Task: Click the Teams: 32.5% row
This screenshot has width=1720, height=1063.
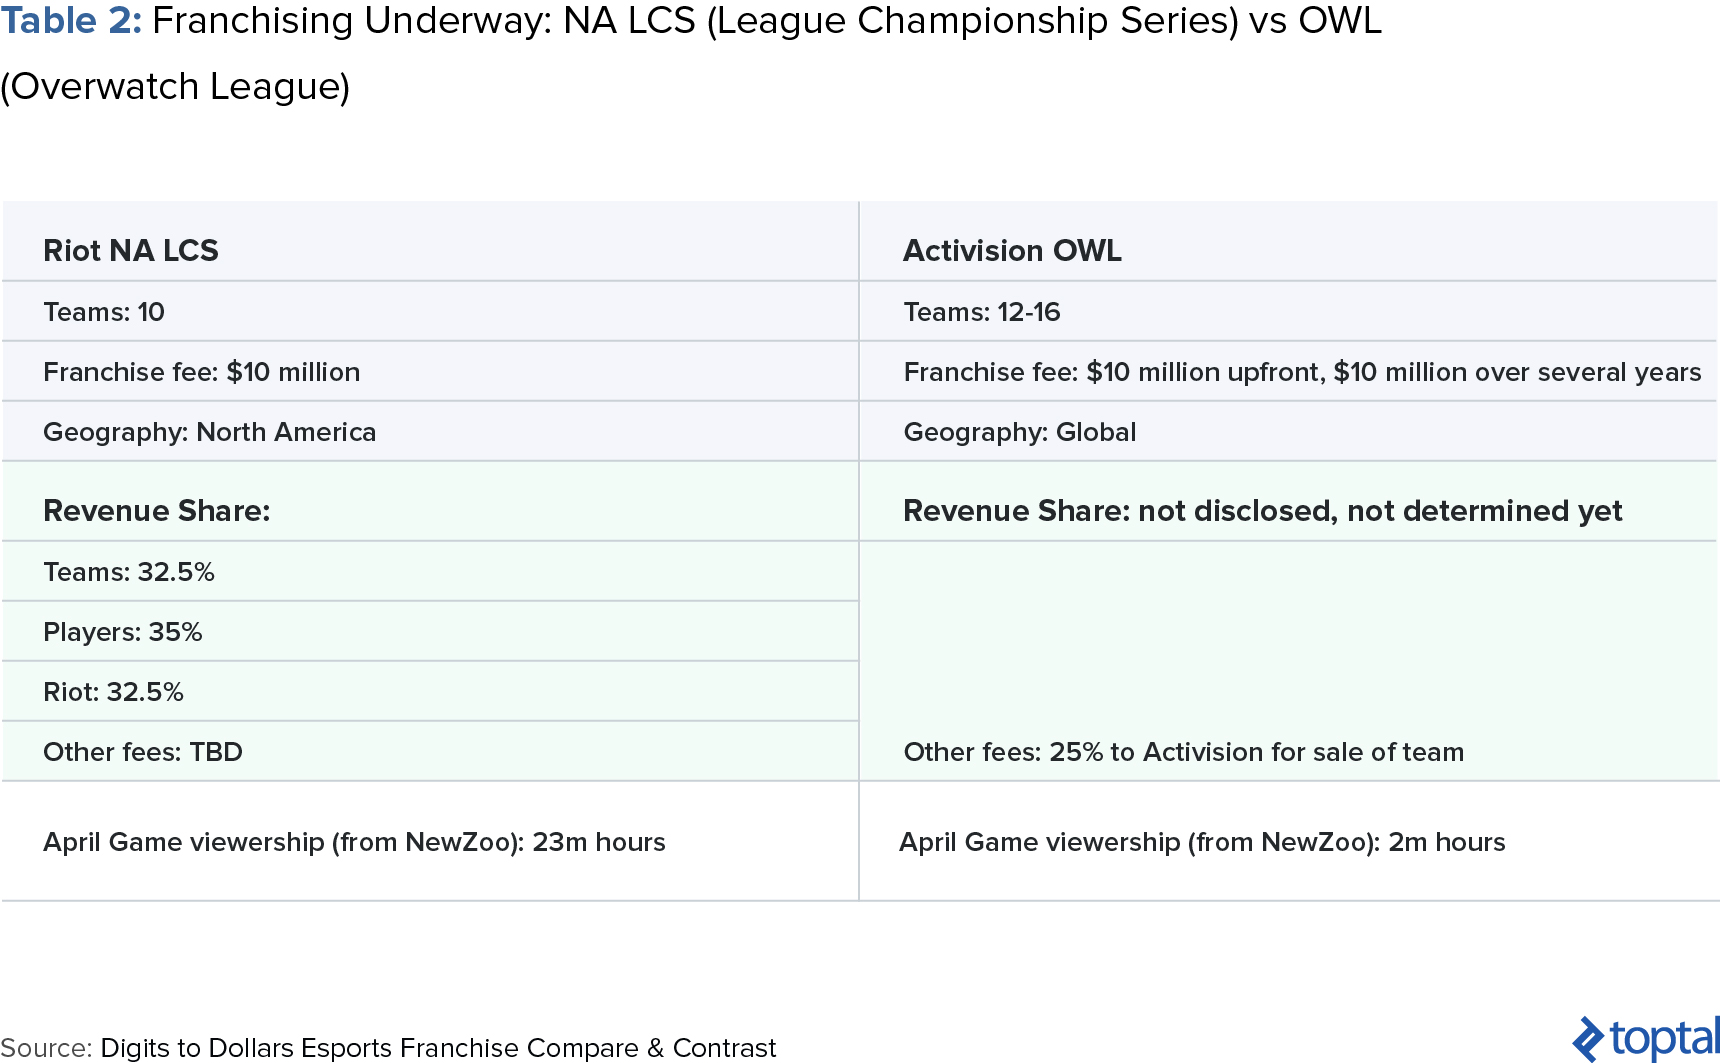Action: coord(430,571)
